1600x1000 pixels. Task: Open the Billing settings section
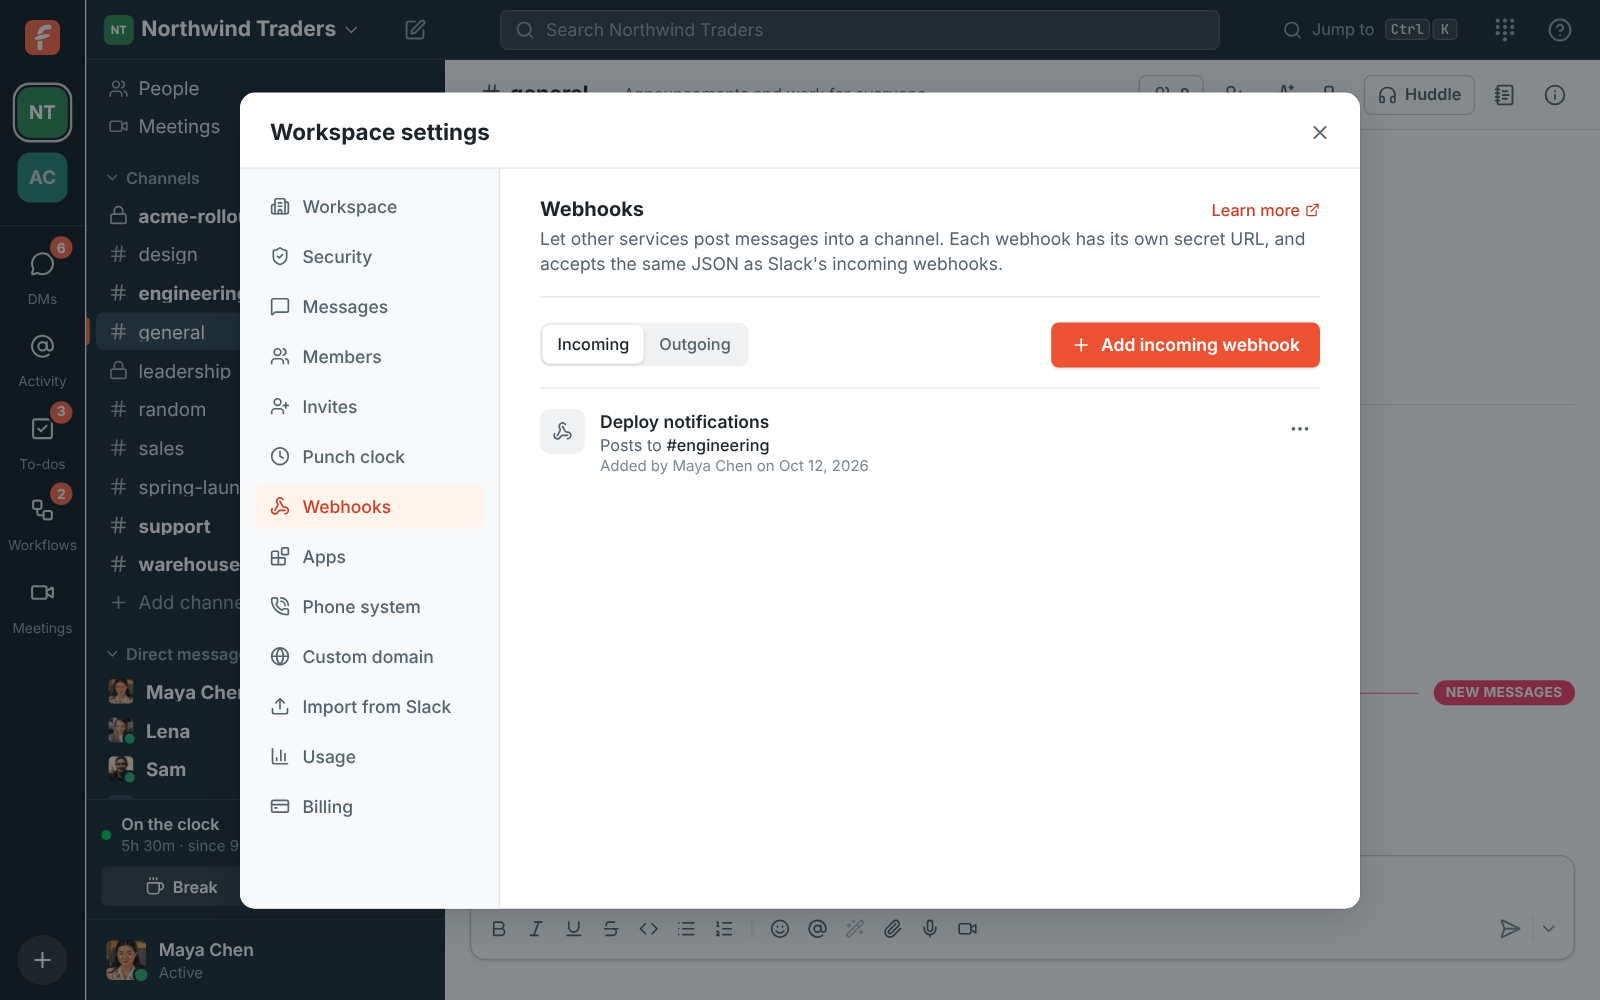click(369, 807)
